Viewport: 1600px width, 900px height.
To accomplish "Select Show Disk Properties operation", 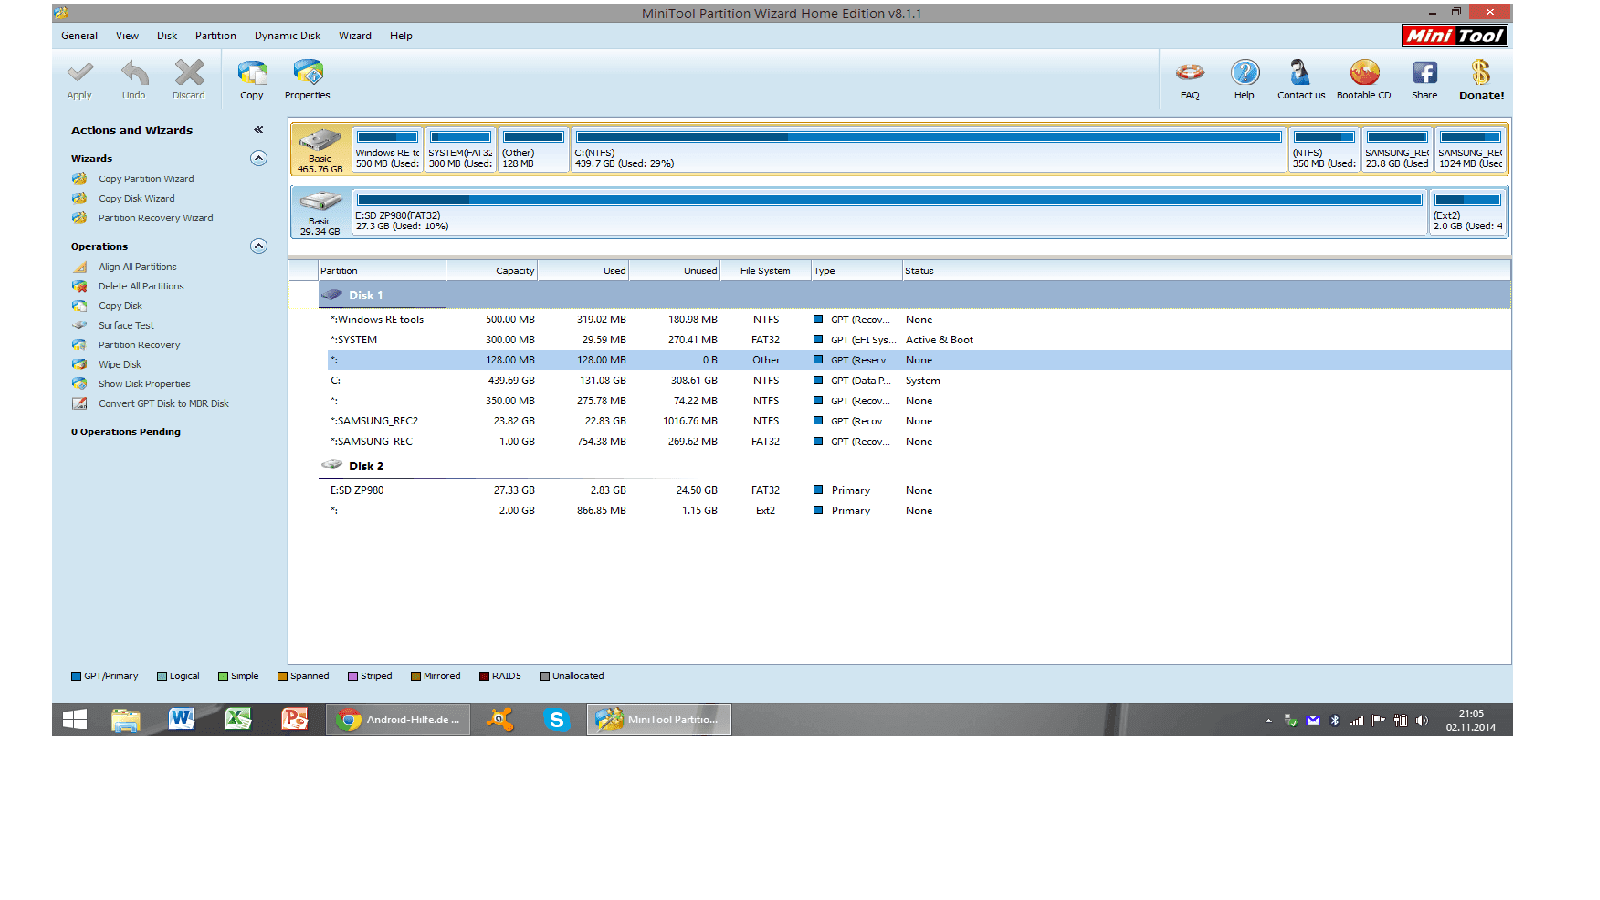I will click(144, 384).
